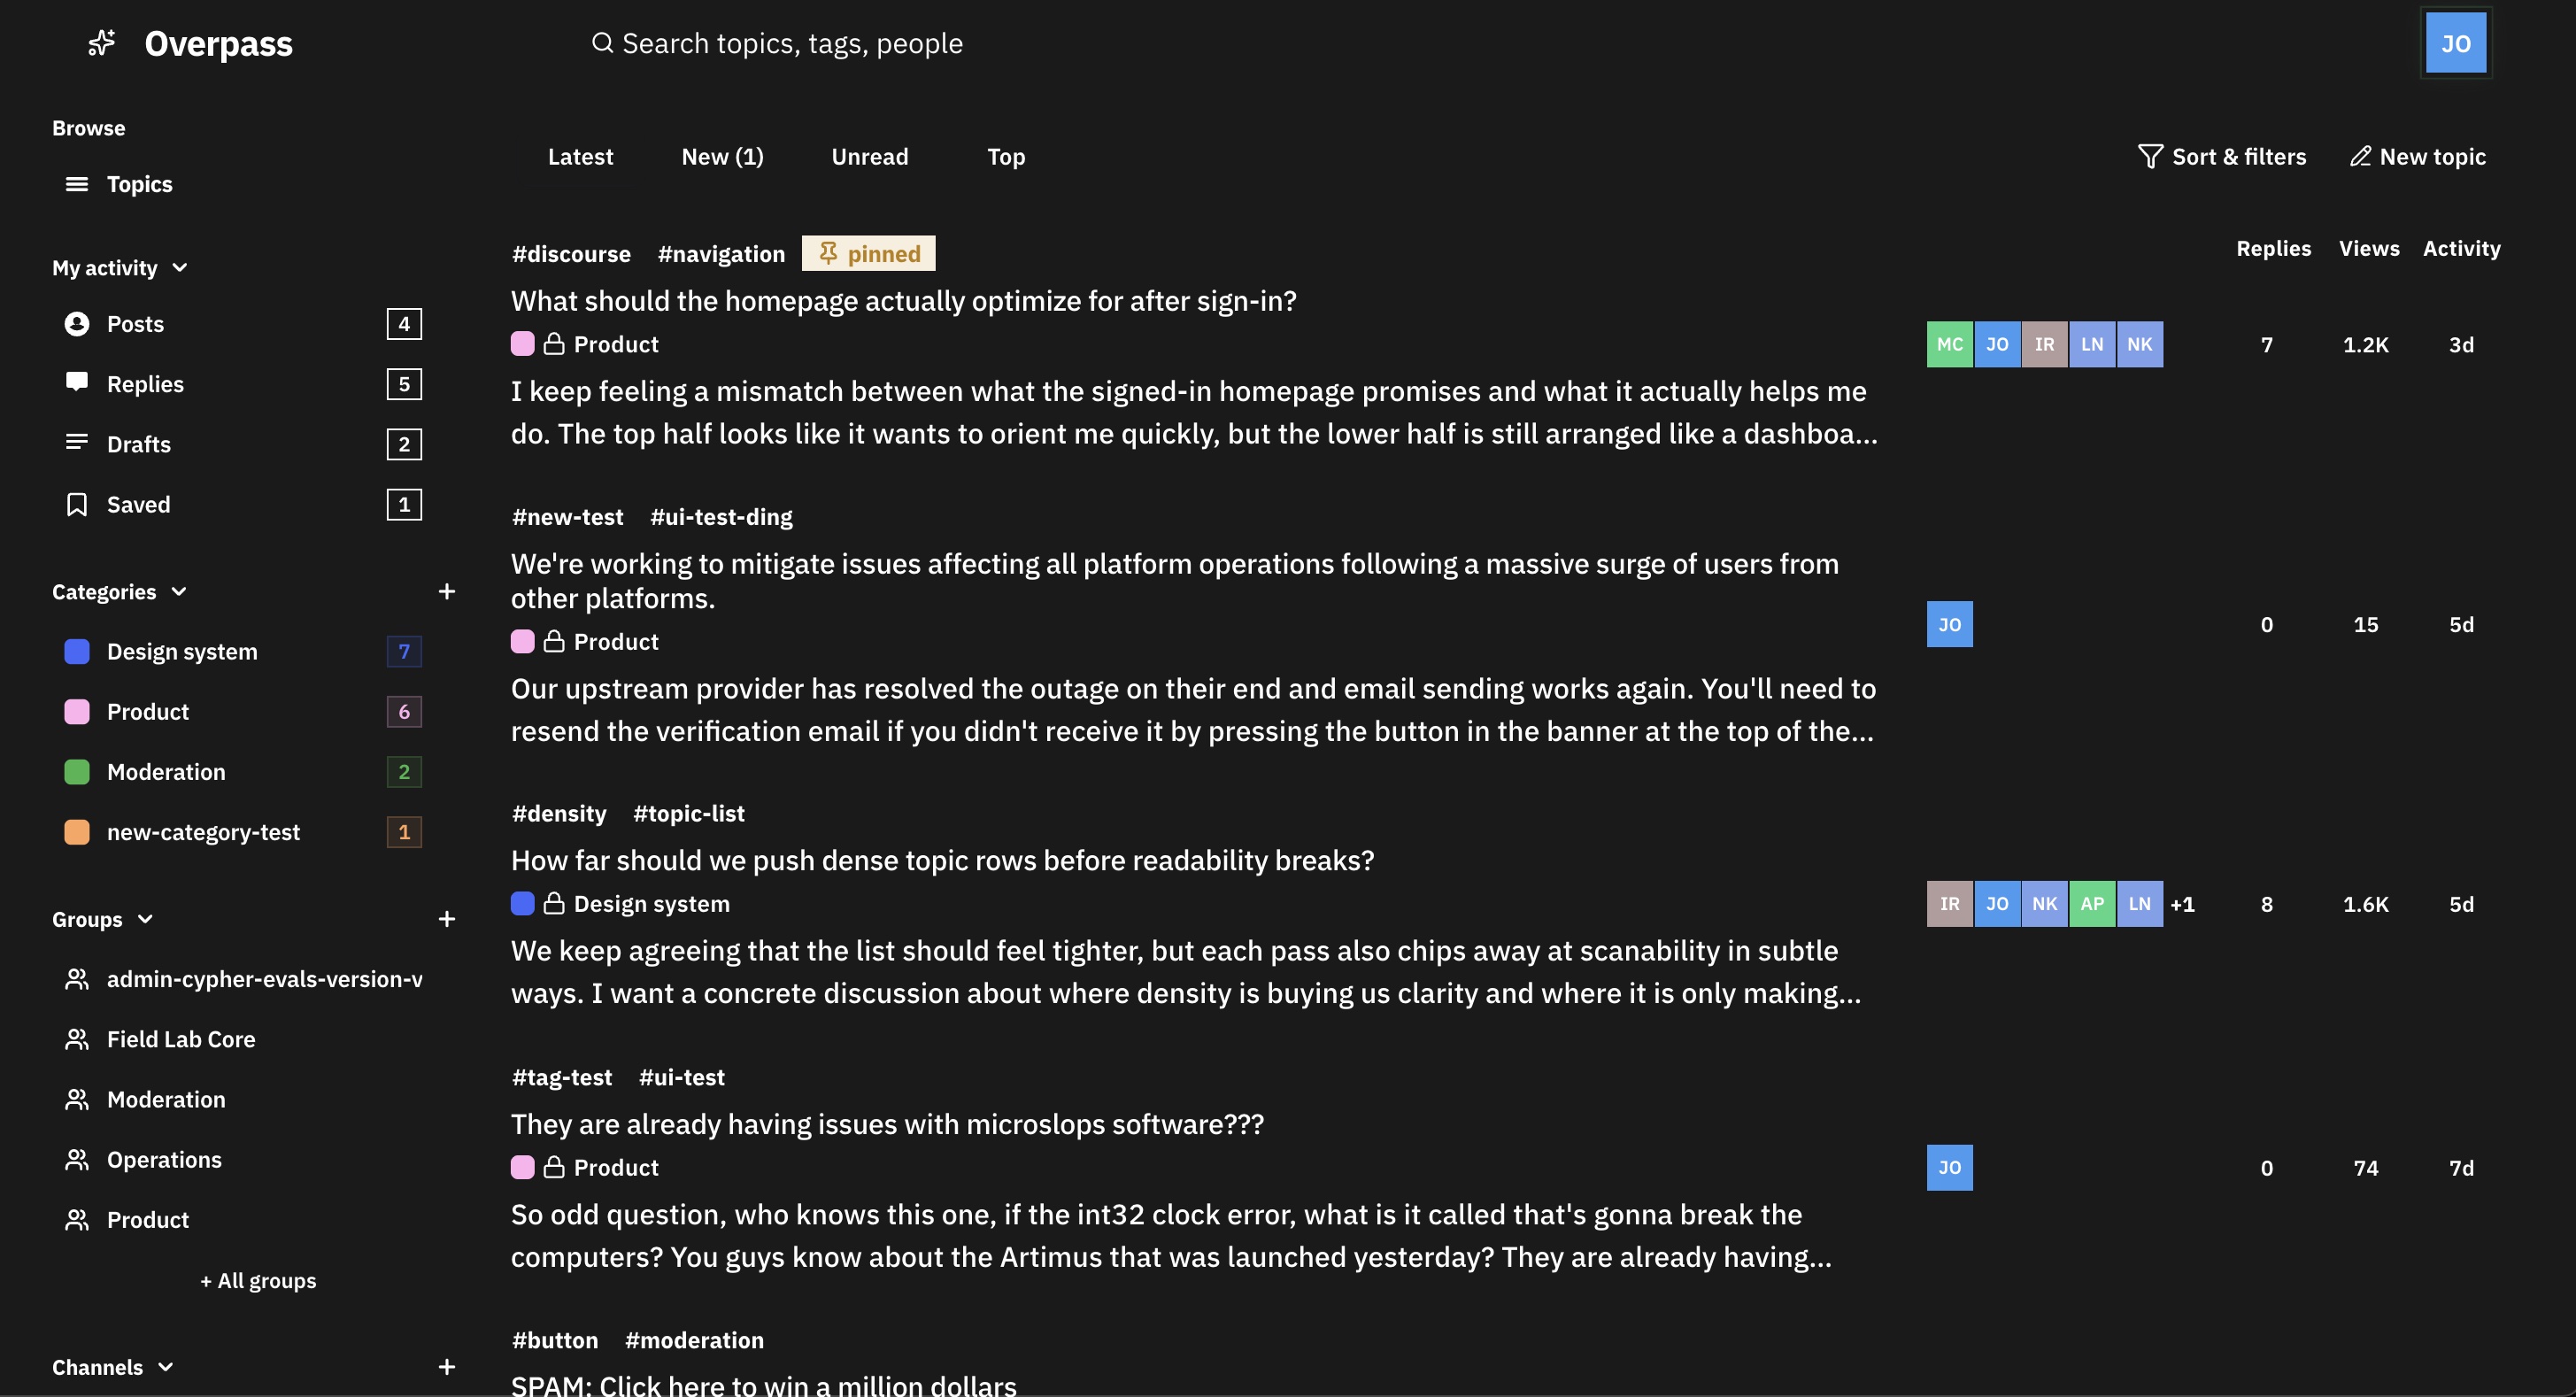Image resolution: width=2576 pixels, height=1397 pixels.
Task: Switch to the New (1) tab
Action: [x=722, y=157]
